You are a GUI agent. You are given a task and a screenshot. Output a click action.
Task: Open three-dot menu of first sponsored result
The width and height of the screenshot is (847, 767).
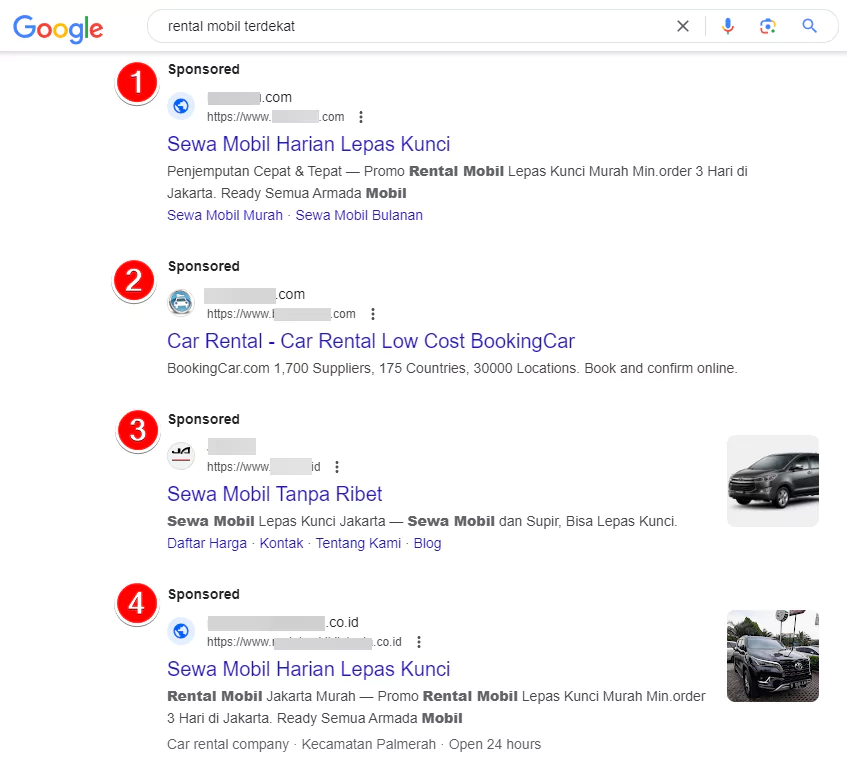coord(361,117)
